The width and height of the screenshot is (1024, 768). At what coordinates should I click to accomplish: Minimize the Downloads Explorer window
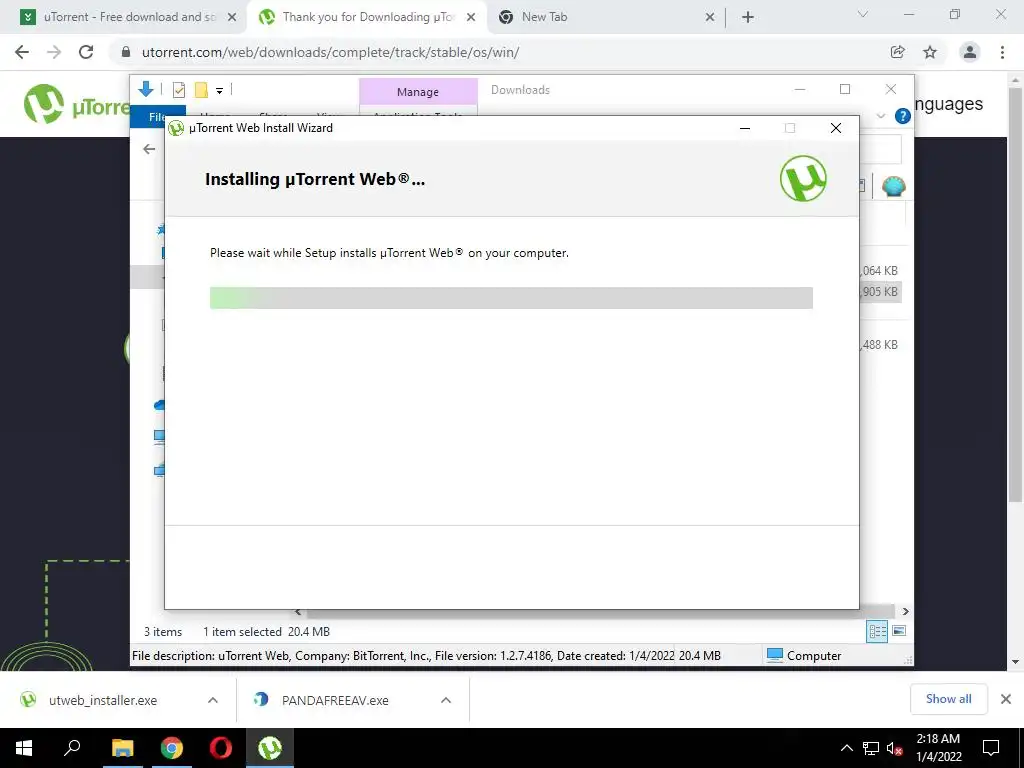[x=800, y=89]
